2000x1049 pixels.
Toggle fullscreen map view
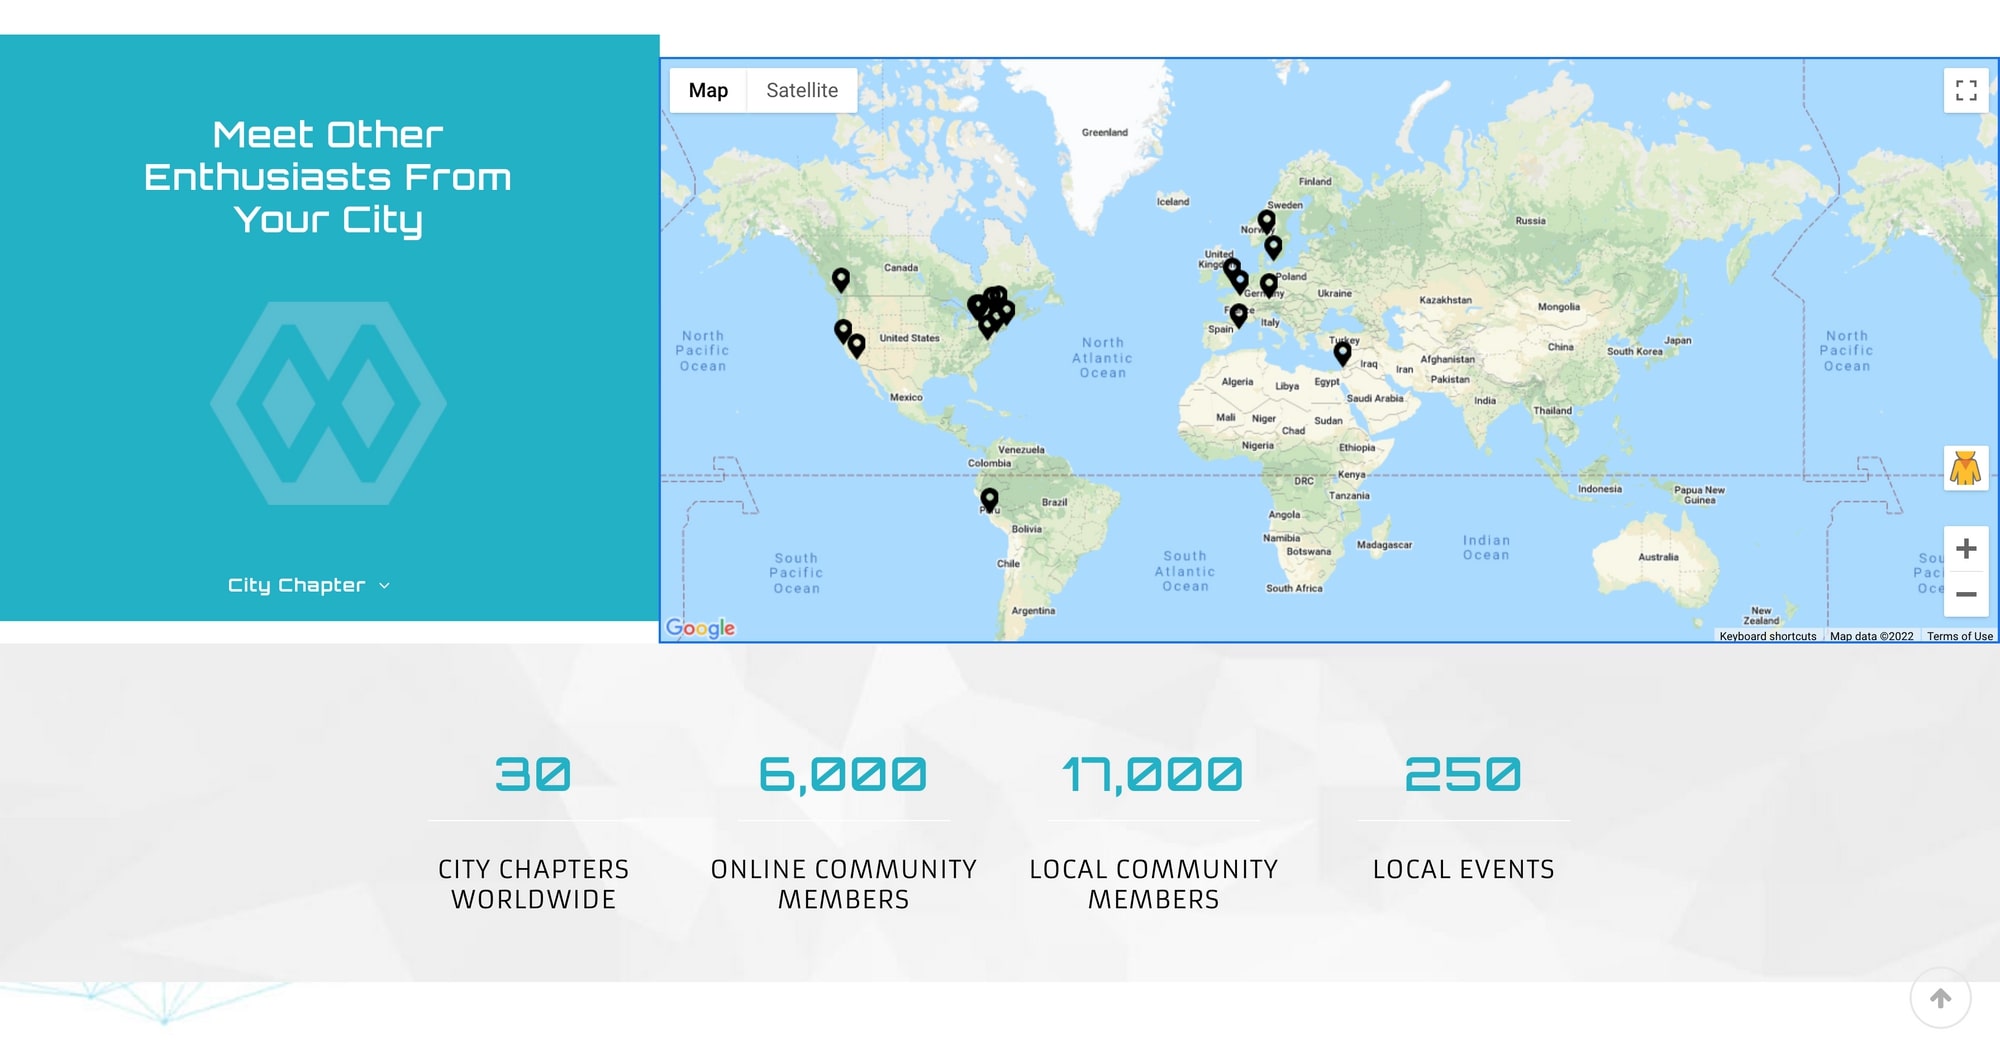(x=1966, y=90)
